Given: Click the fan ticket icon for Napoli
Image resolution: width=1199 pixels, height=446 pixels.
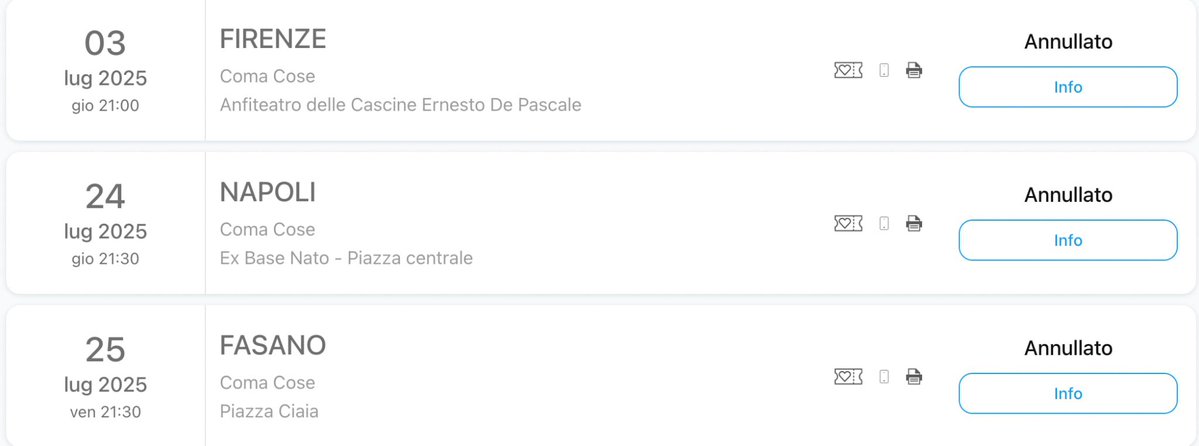Looking at the screenshot, I should click(848, 223).
